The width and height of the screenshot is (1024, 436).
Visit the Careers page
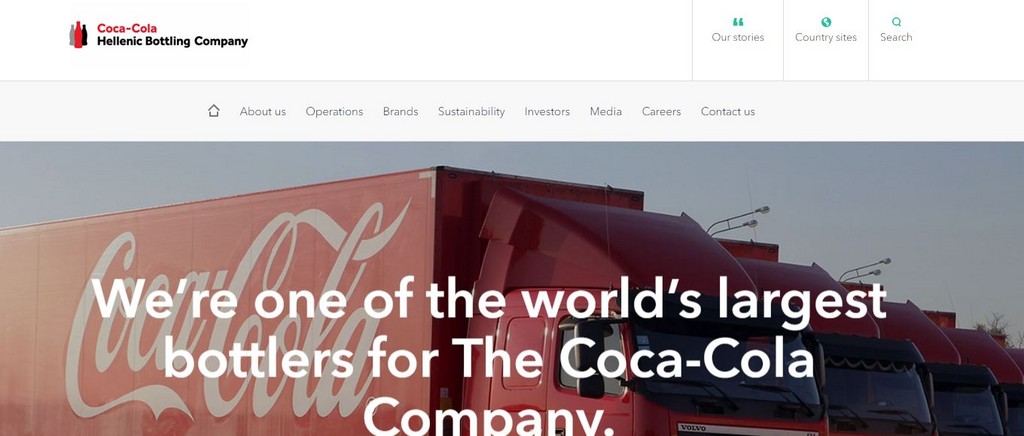662,112
